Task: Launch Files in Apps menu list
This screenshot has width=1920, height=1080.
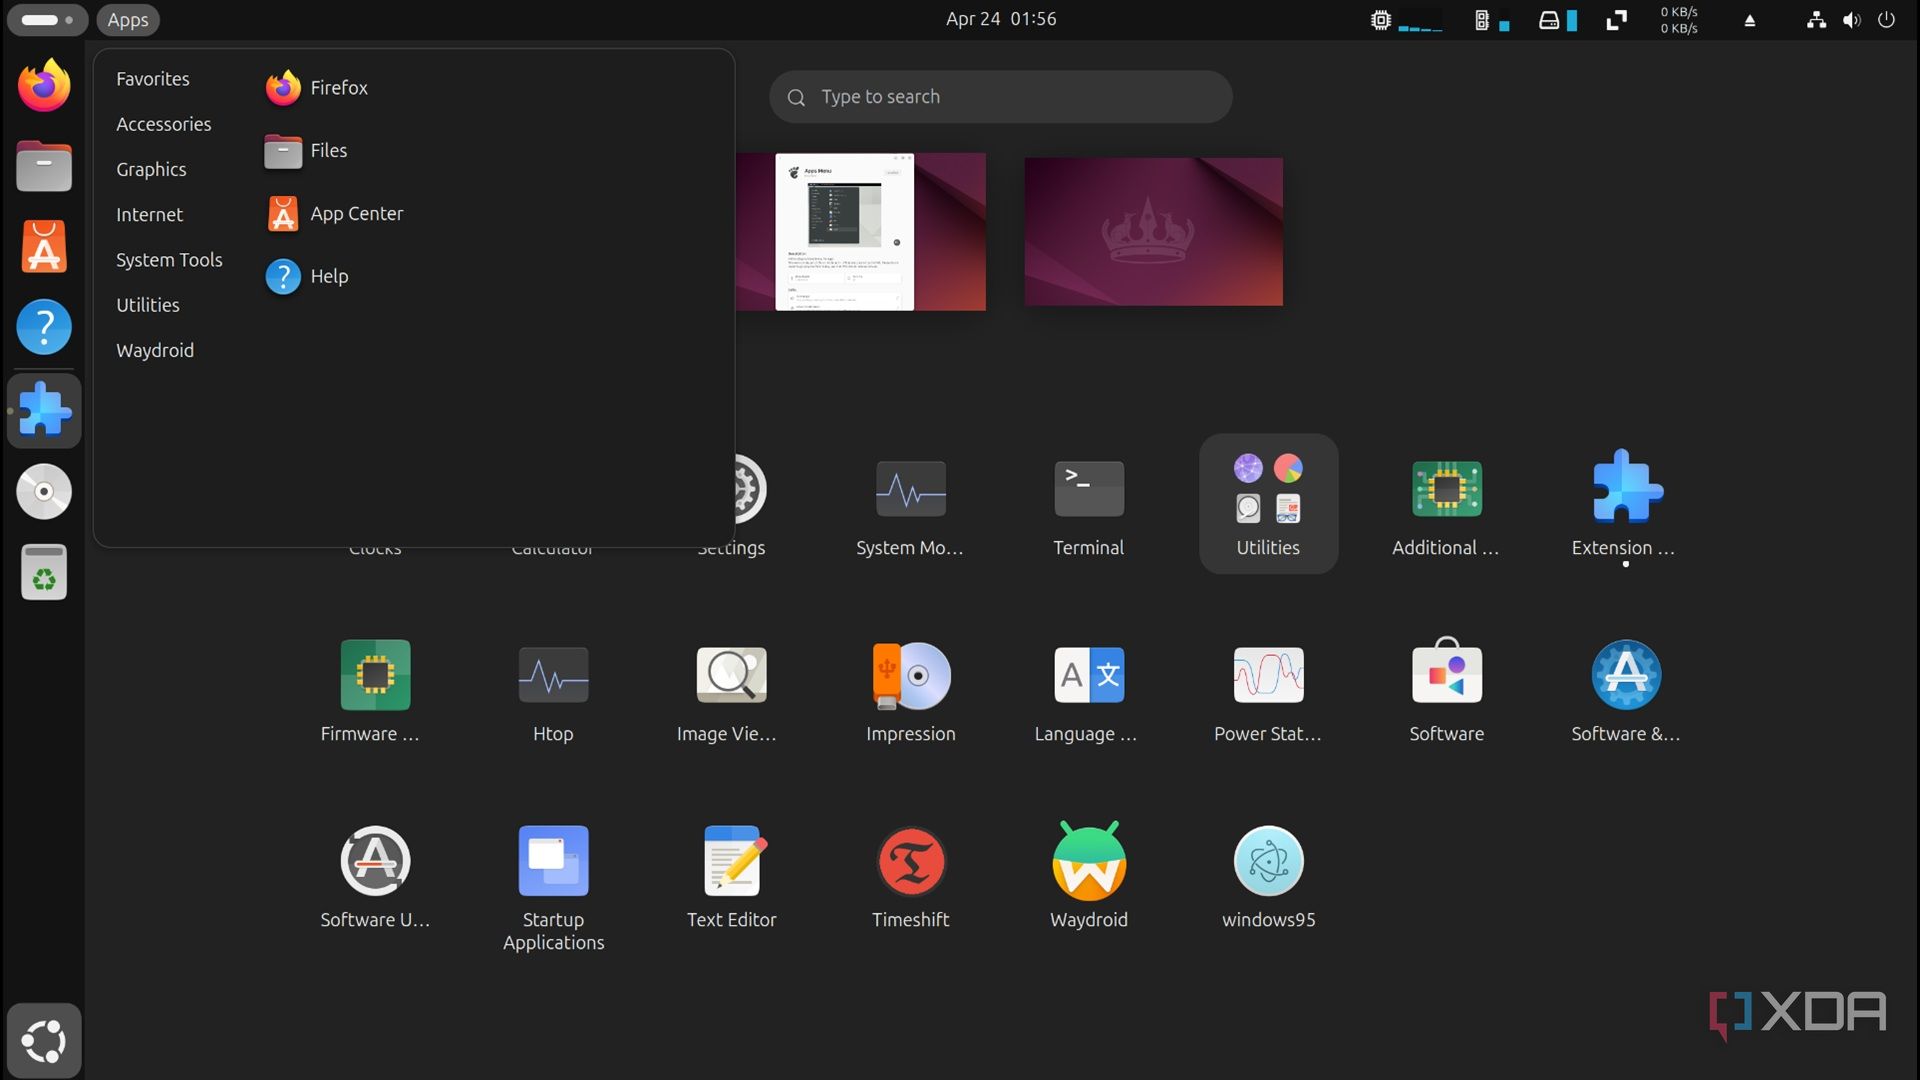Action: pos(306,151)
